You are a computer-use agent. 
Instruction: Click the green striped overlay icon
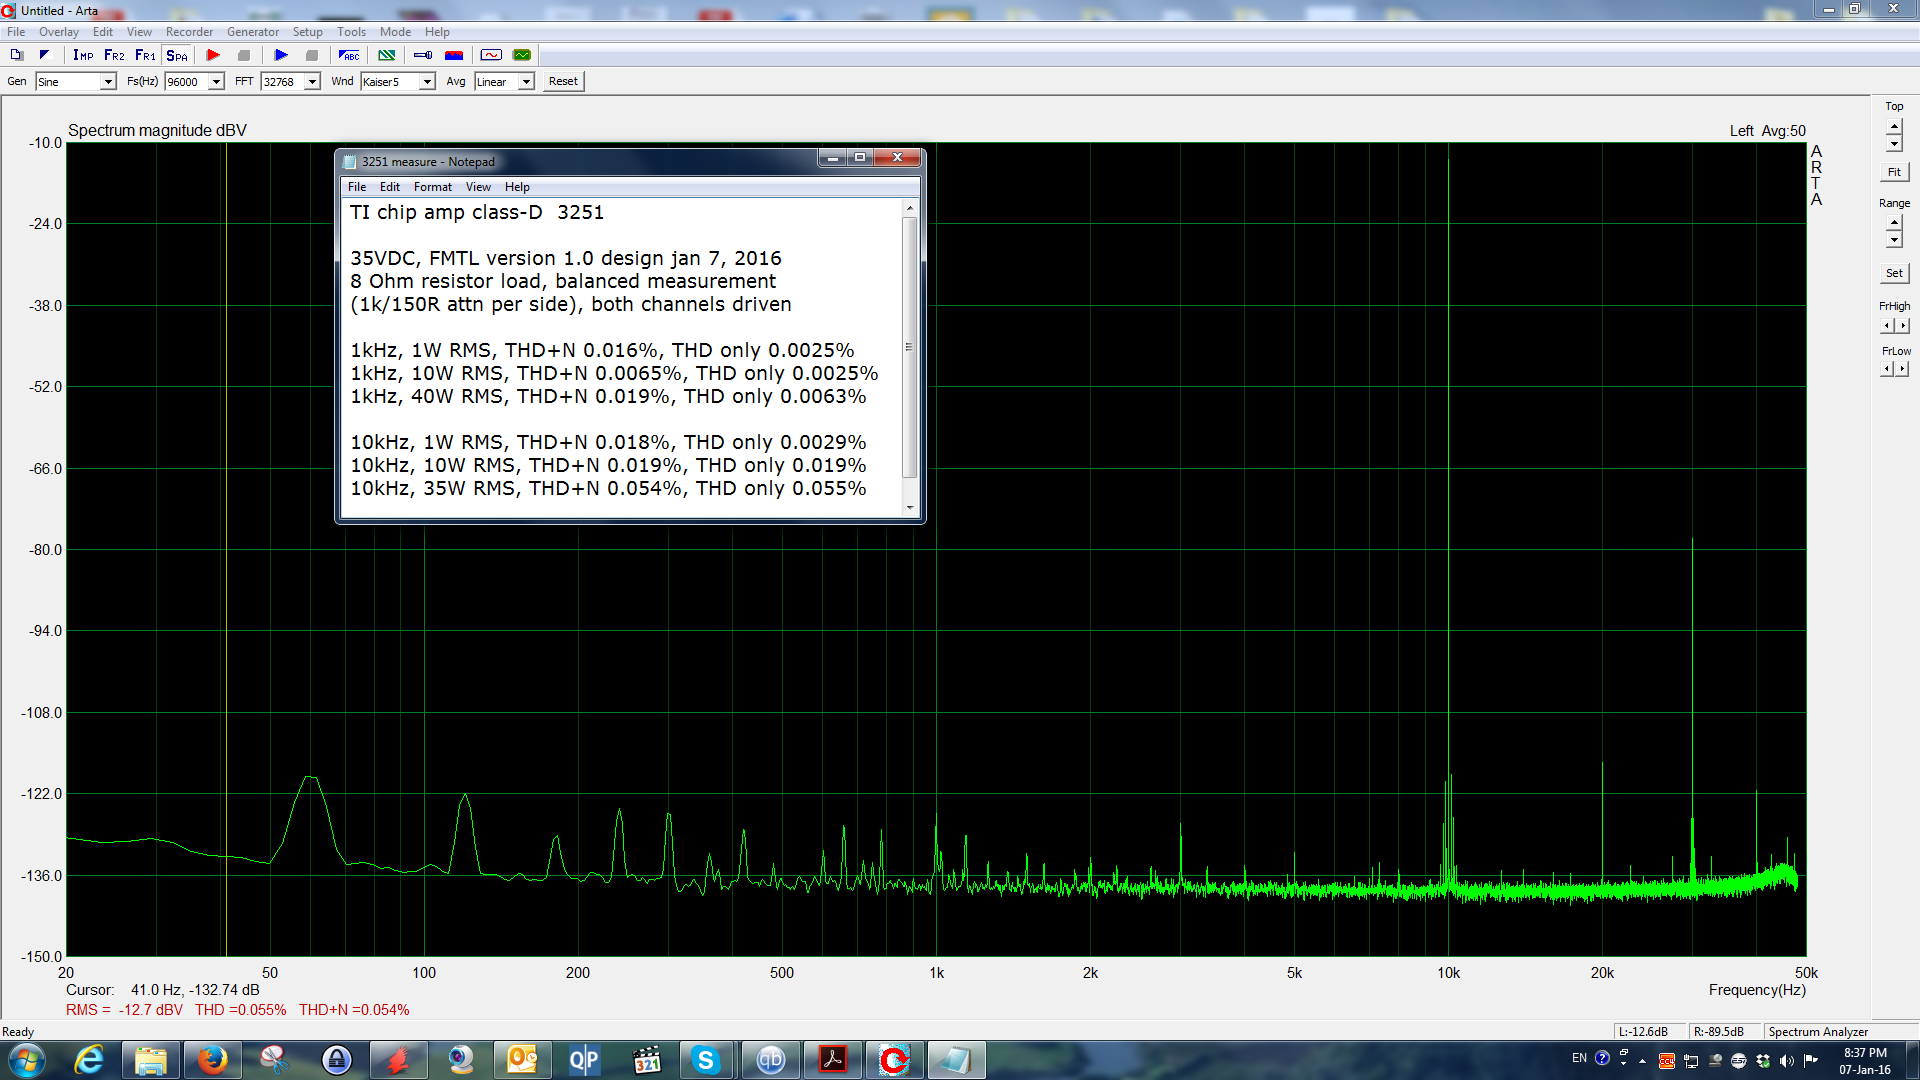pyautogui.click(x=386, y=55)
